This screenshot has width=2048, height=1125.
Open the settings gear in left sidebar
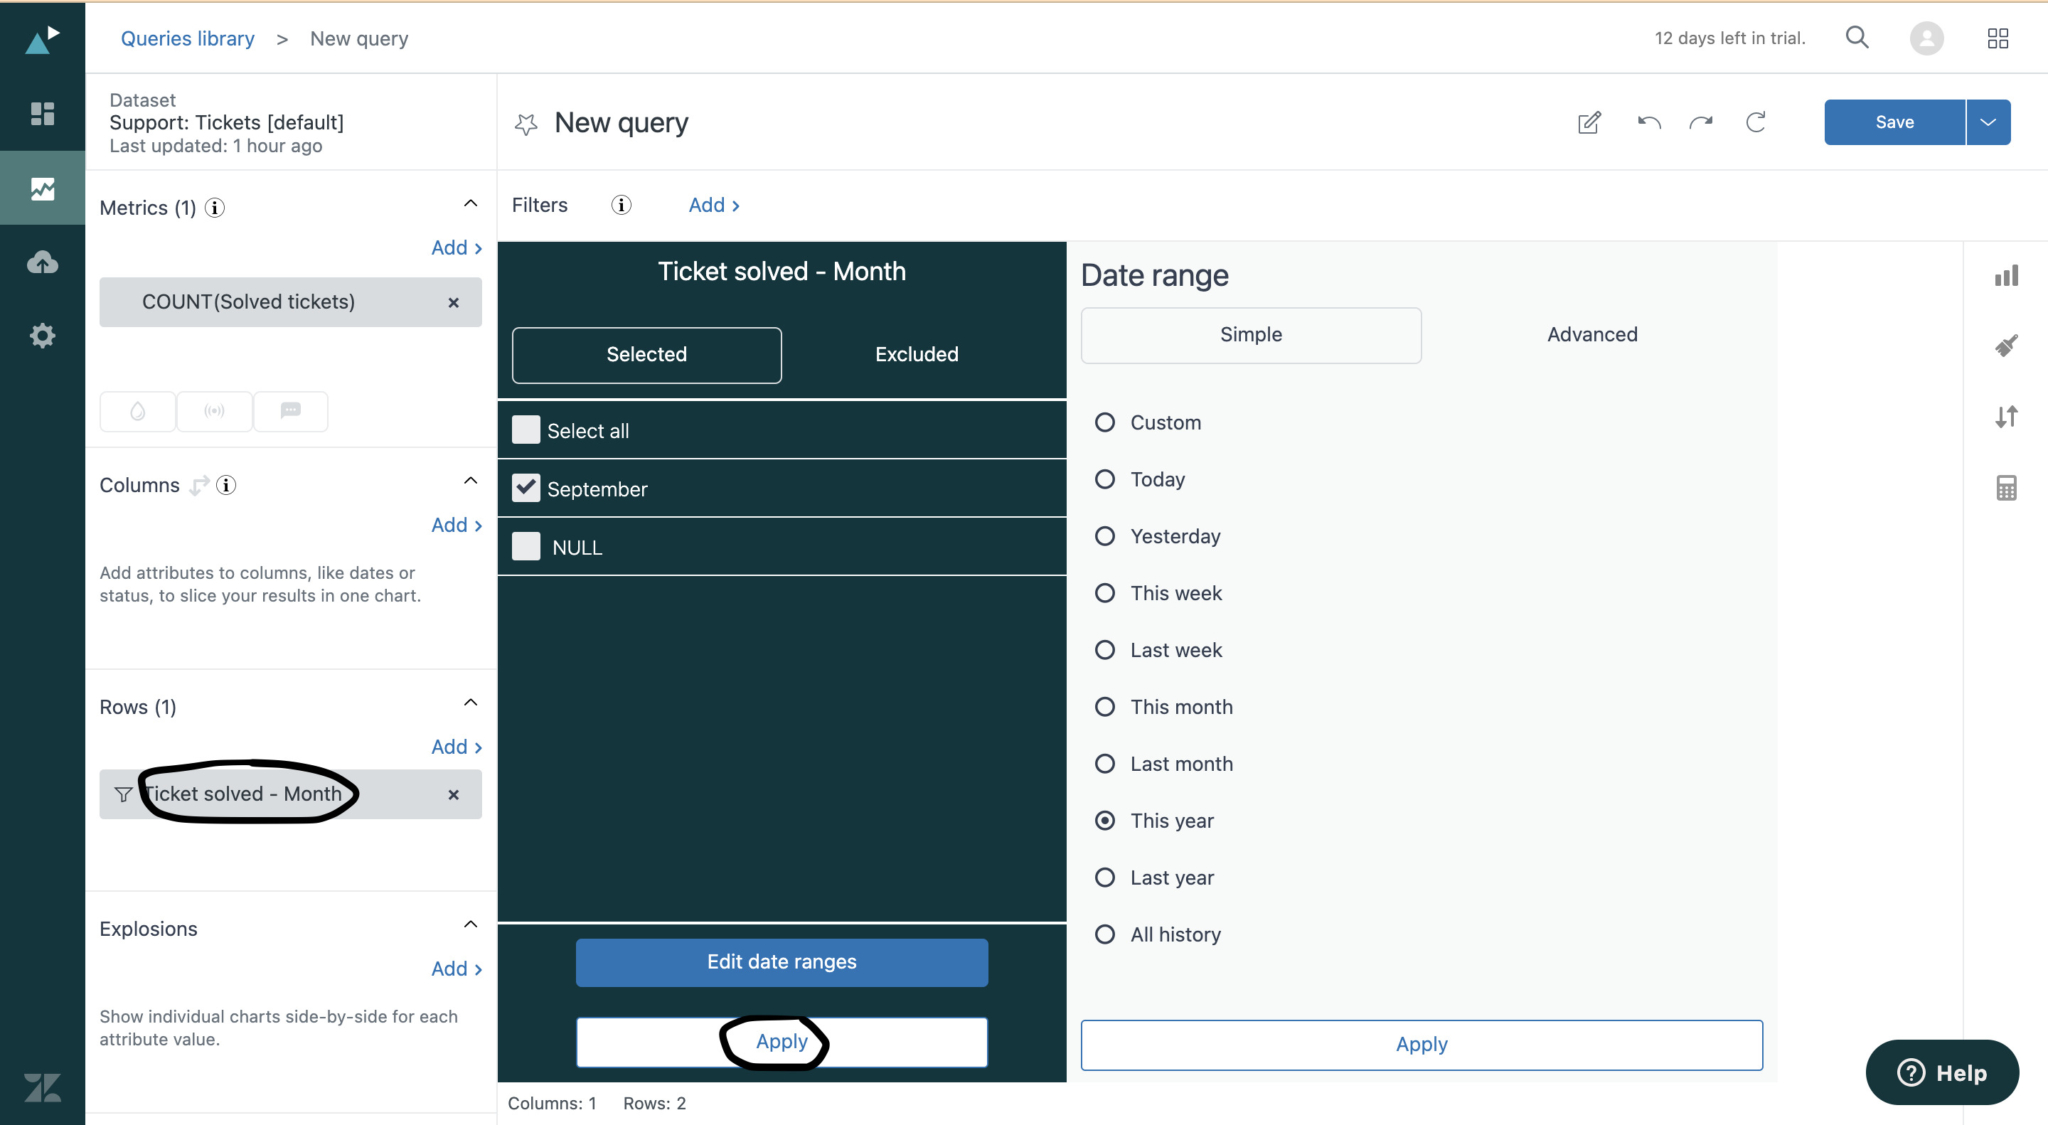click(x=42, y=335)
